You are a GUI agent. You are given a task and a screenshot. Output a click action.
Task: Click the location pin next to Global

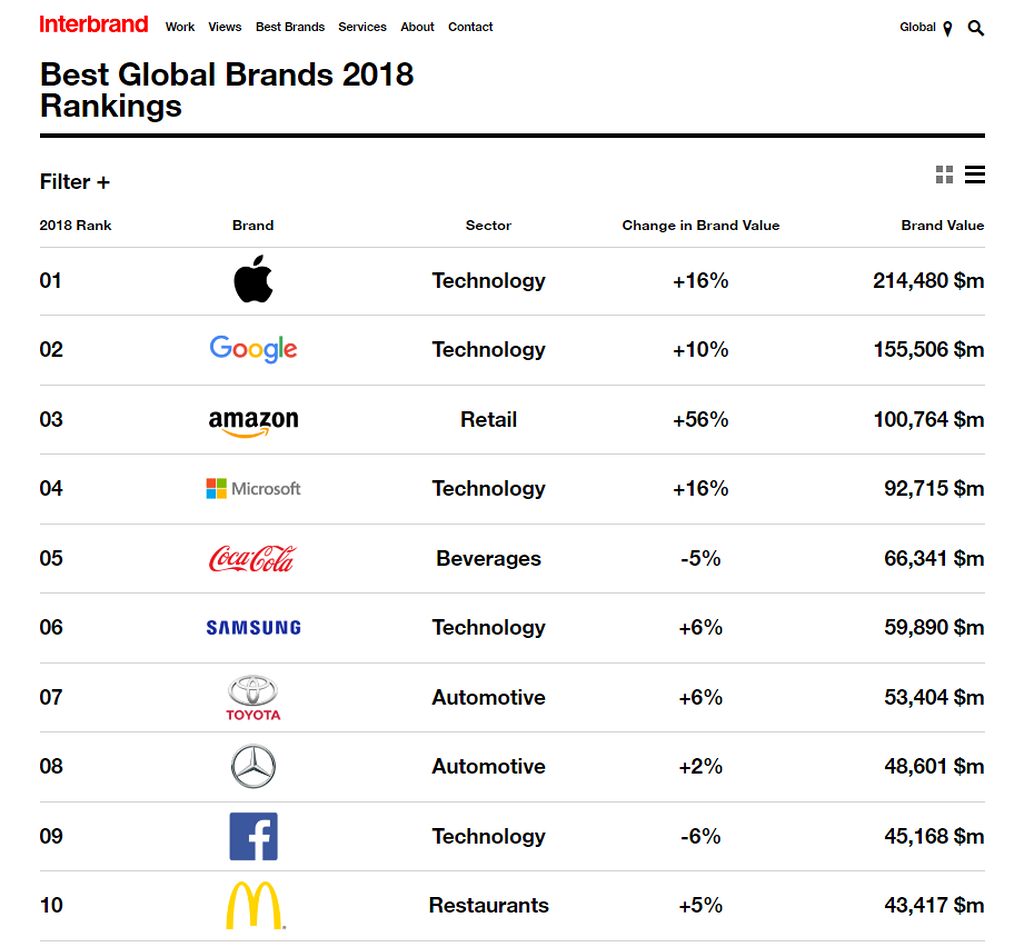[948, 28]
